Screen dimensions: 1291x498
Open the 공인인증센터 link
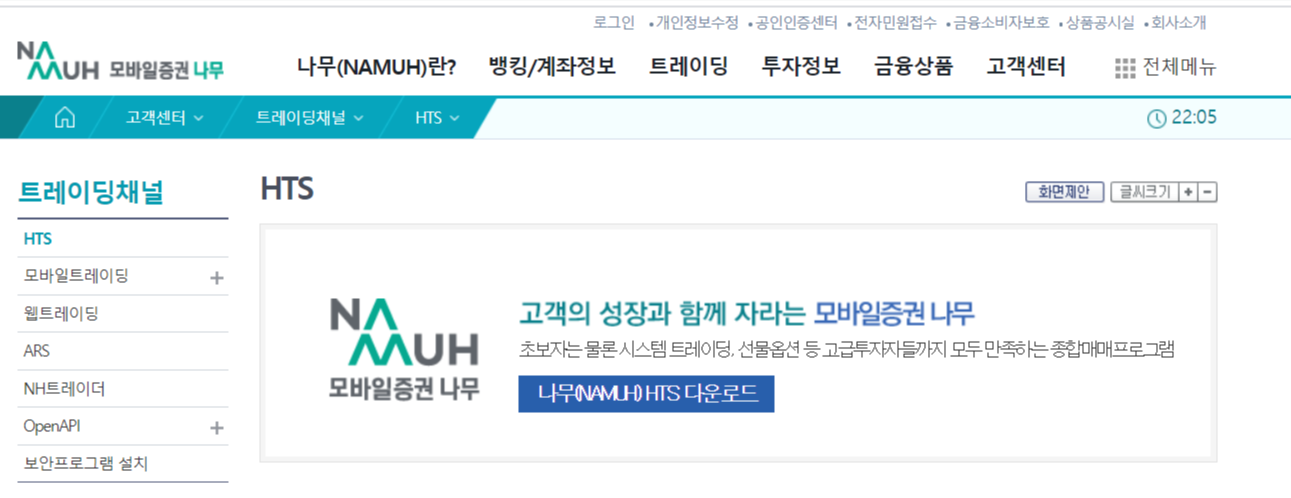click(x=796, y=22)
